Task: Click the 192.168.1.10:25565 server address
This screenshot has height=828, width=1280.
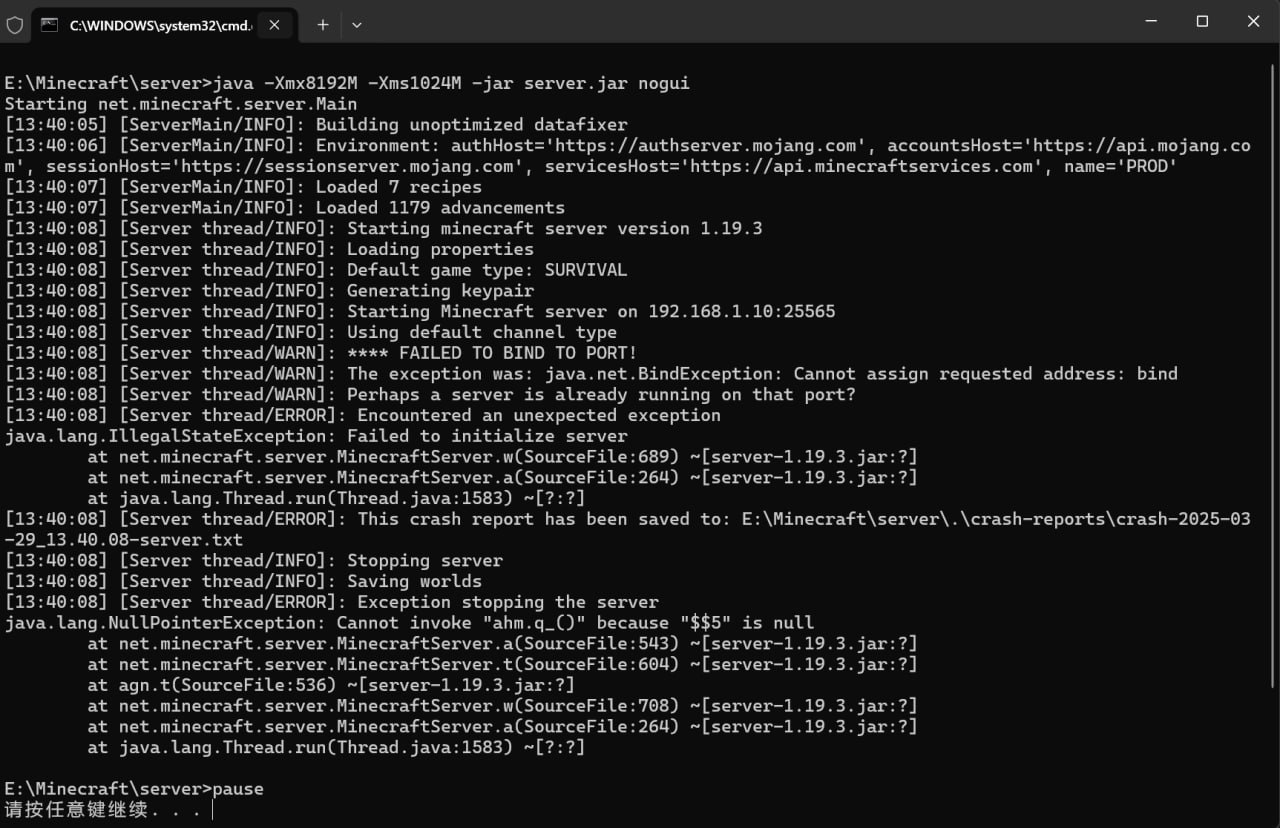Action: pyautogui.click(x=741, y=311)
